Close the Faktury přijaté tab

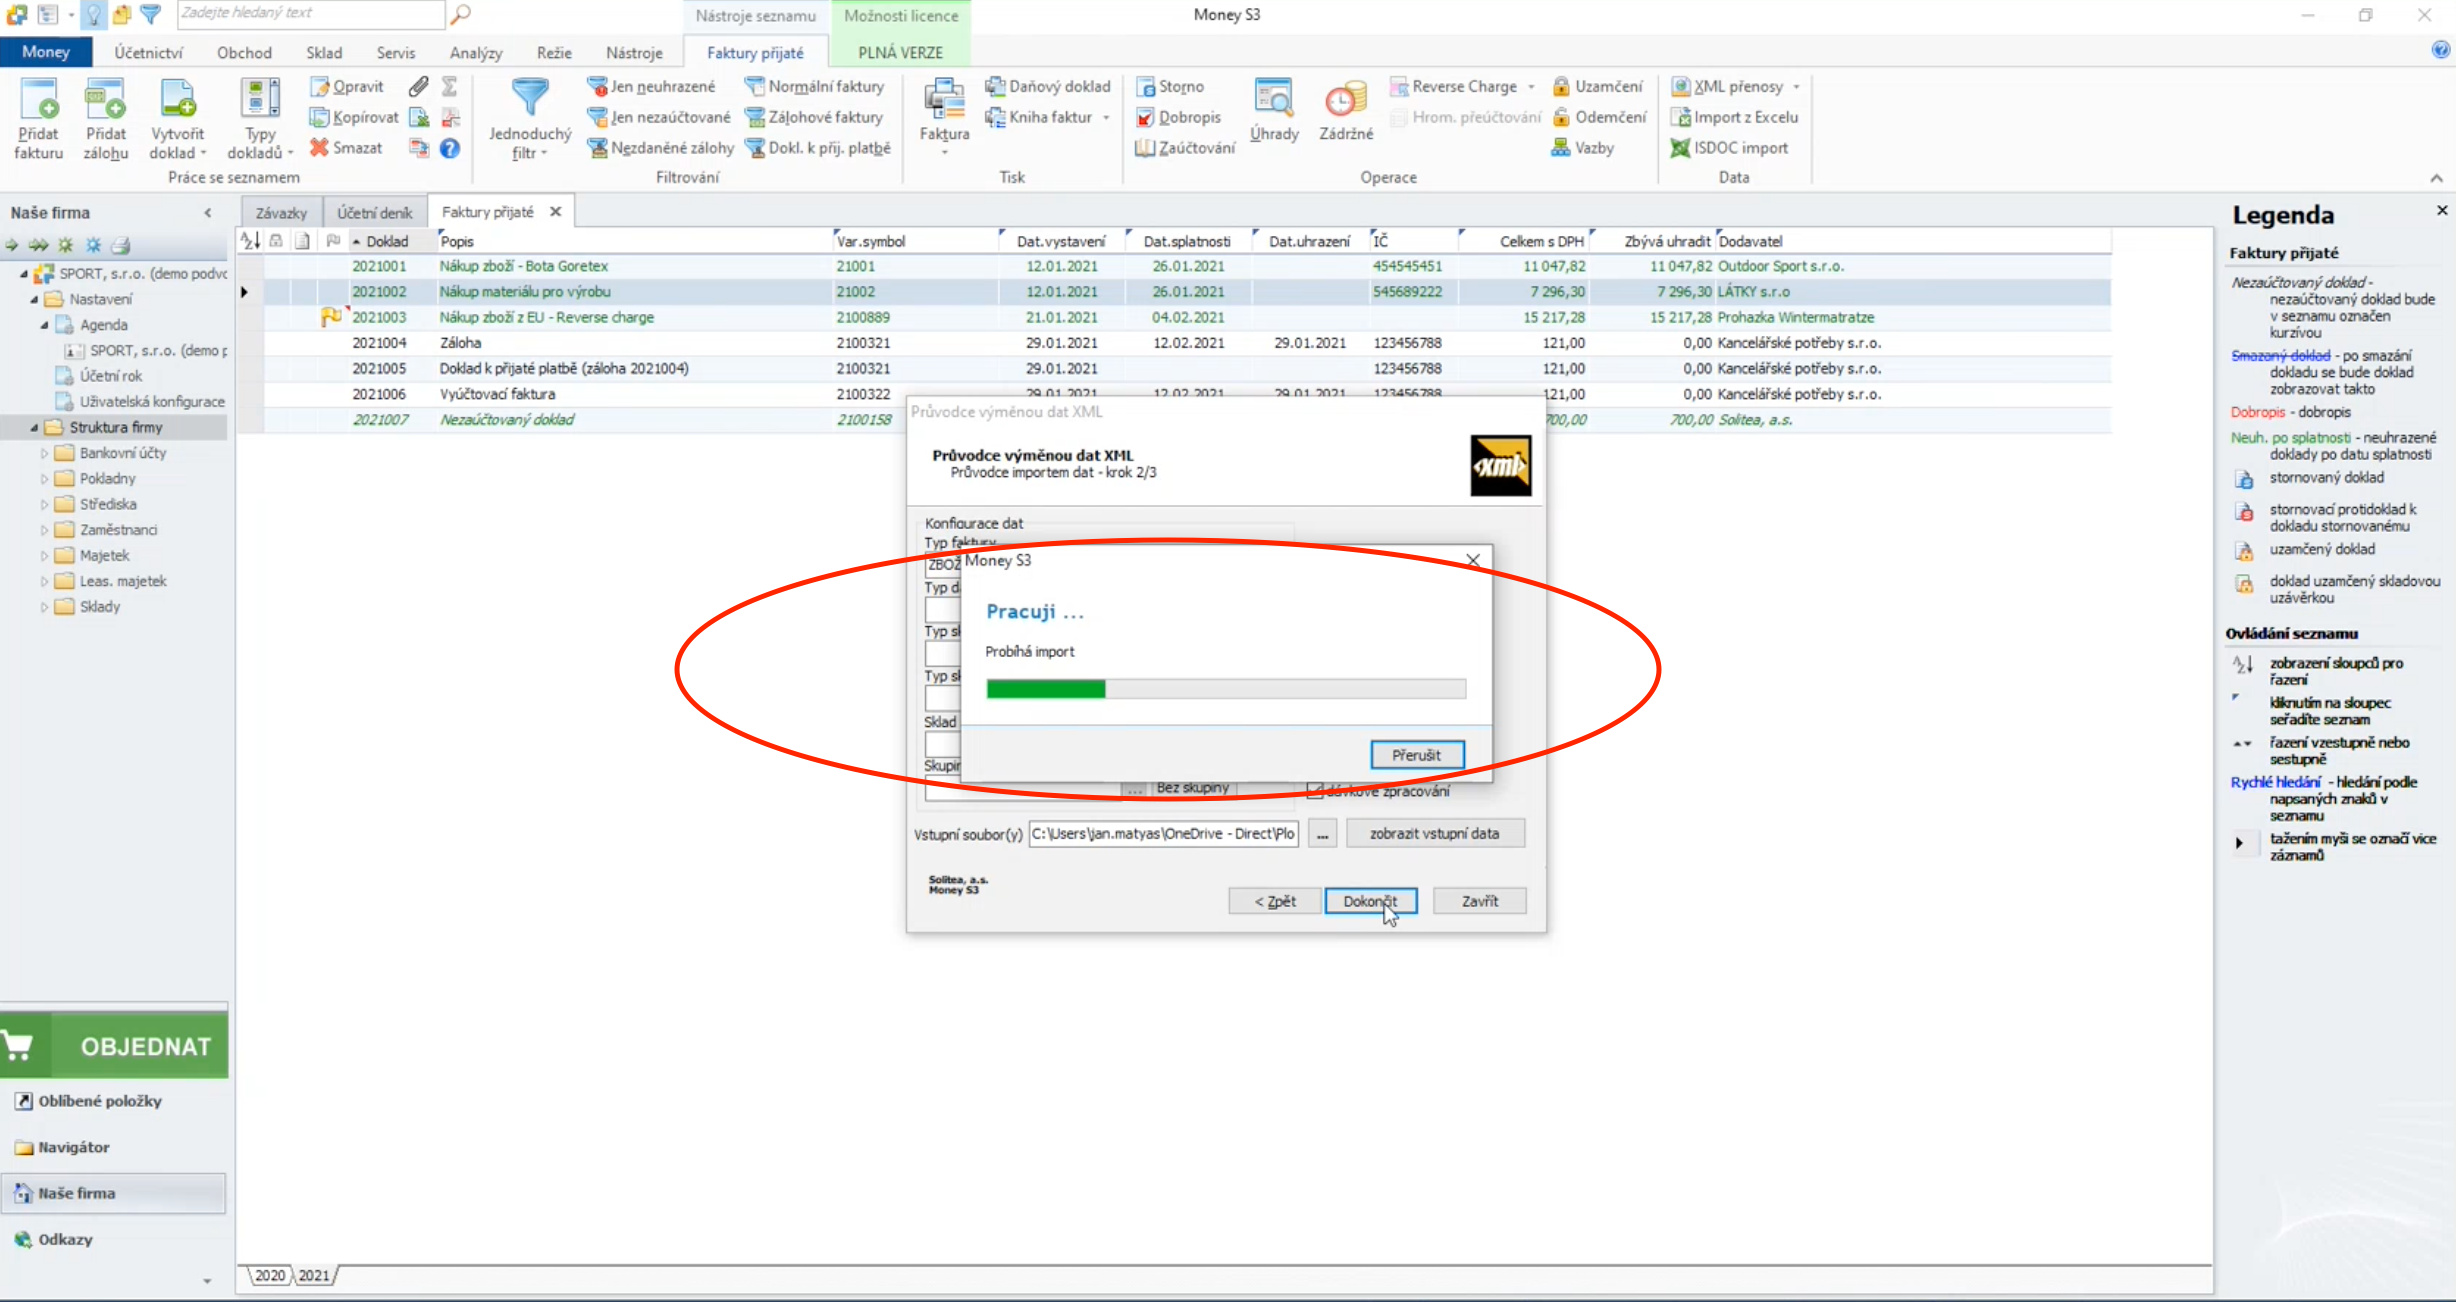click(555, 212)
